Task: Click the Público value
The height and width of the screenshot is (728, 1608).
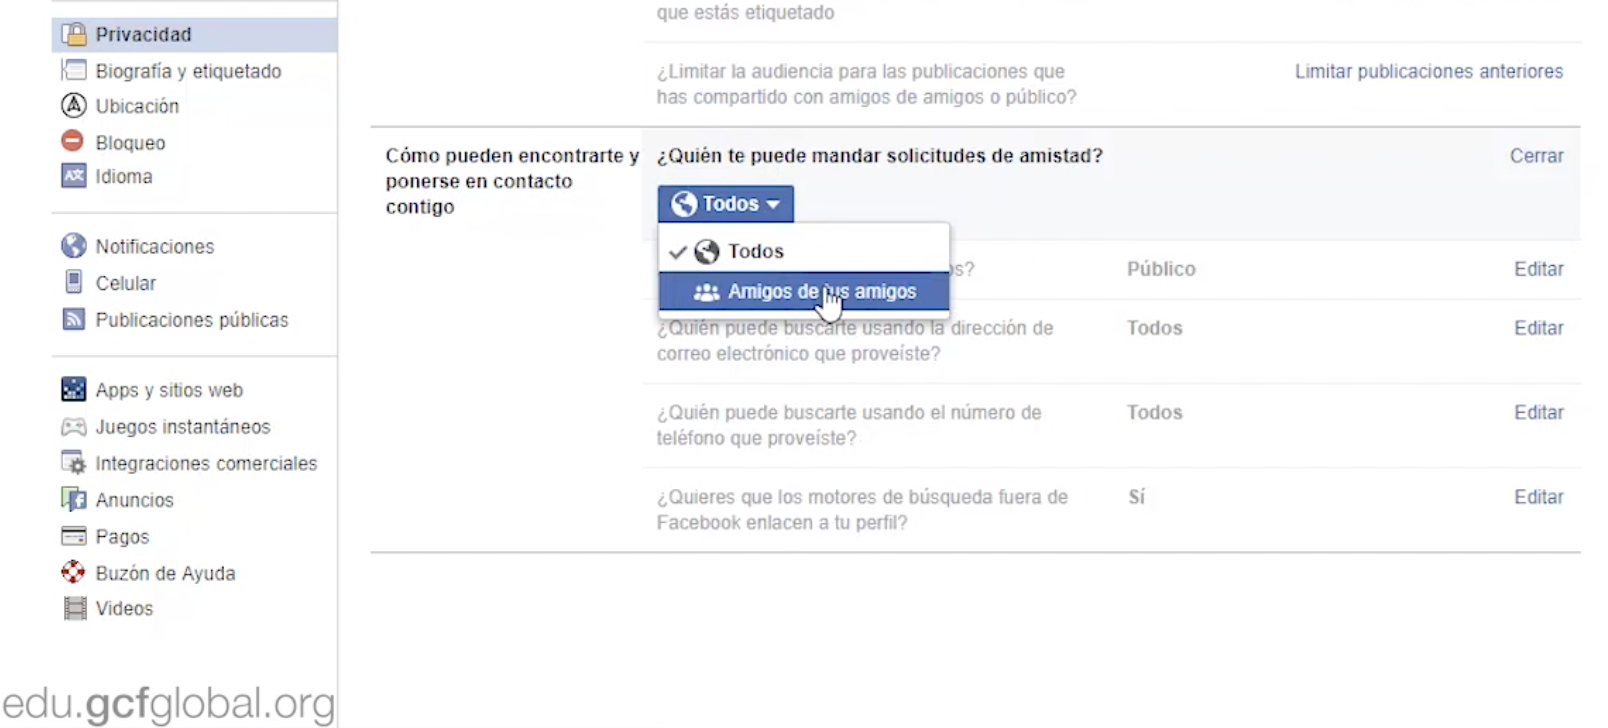Action: tap(1161, 269)
